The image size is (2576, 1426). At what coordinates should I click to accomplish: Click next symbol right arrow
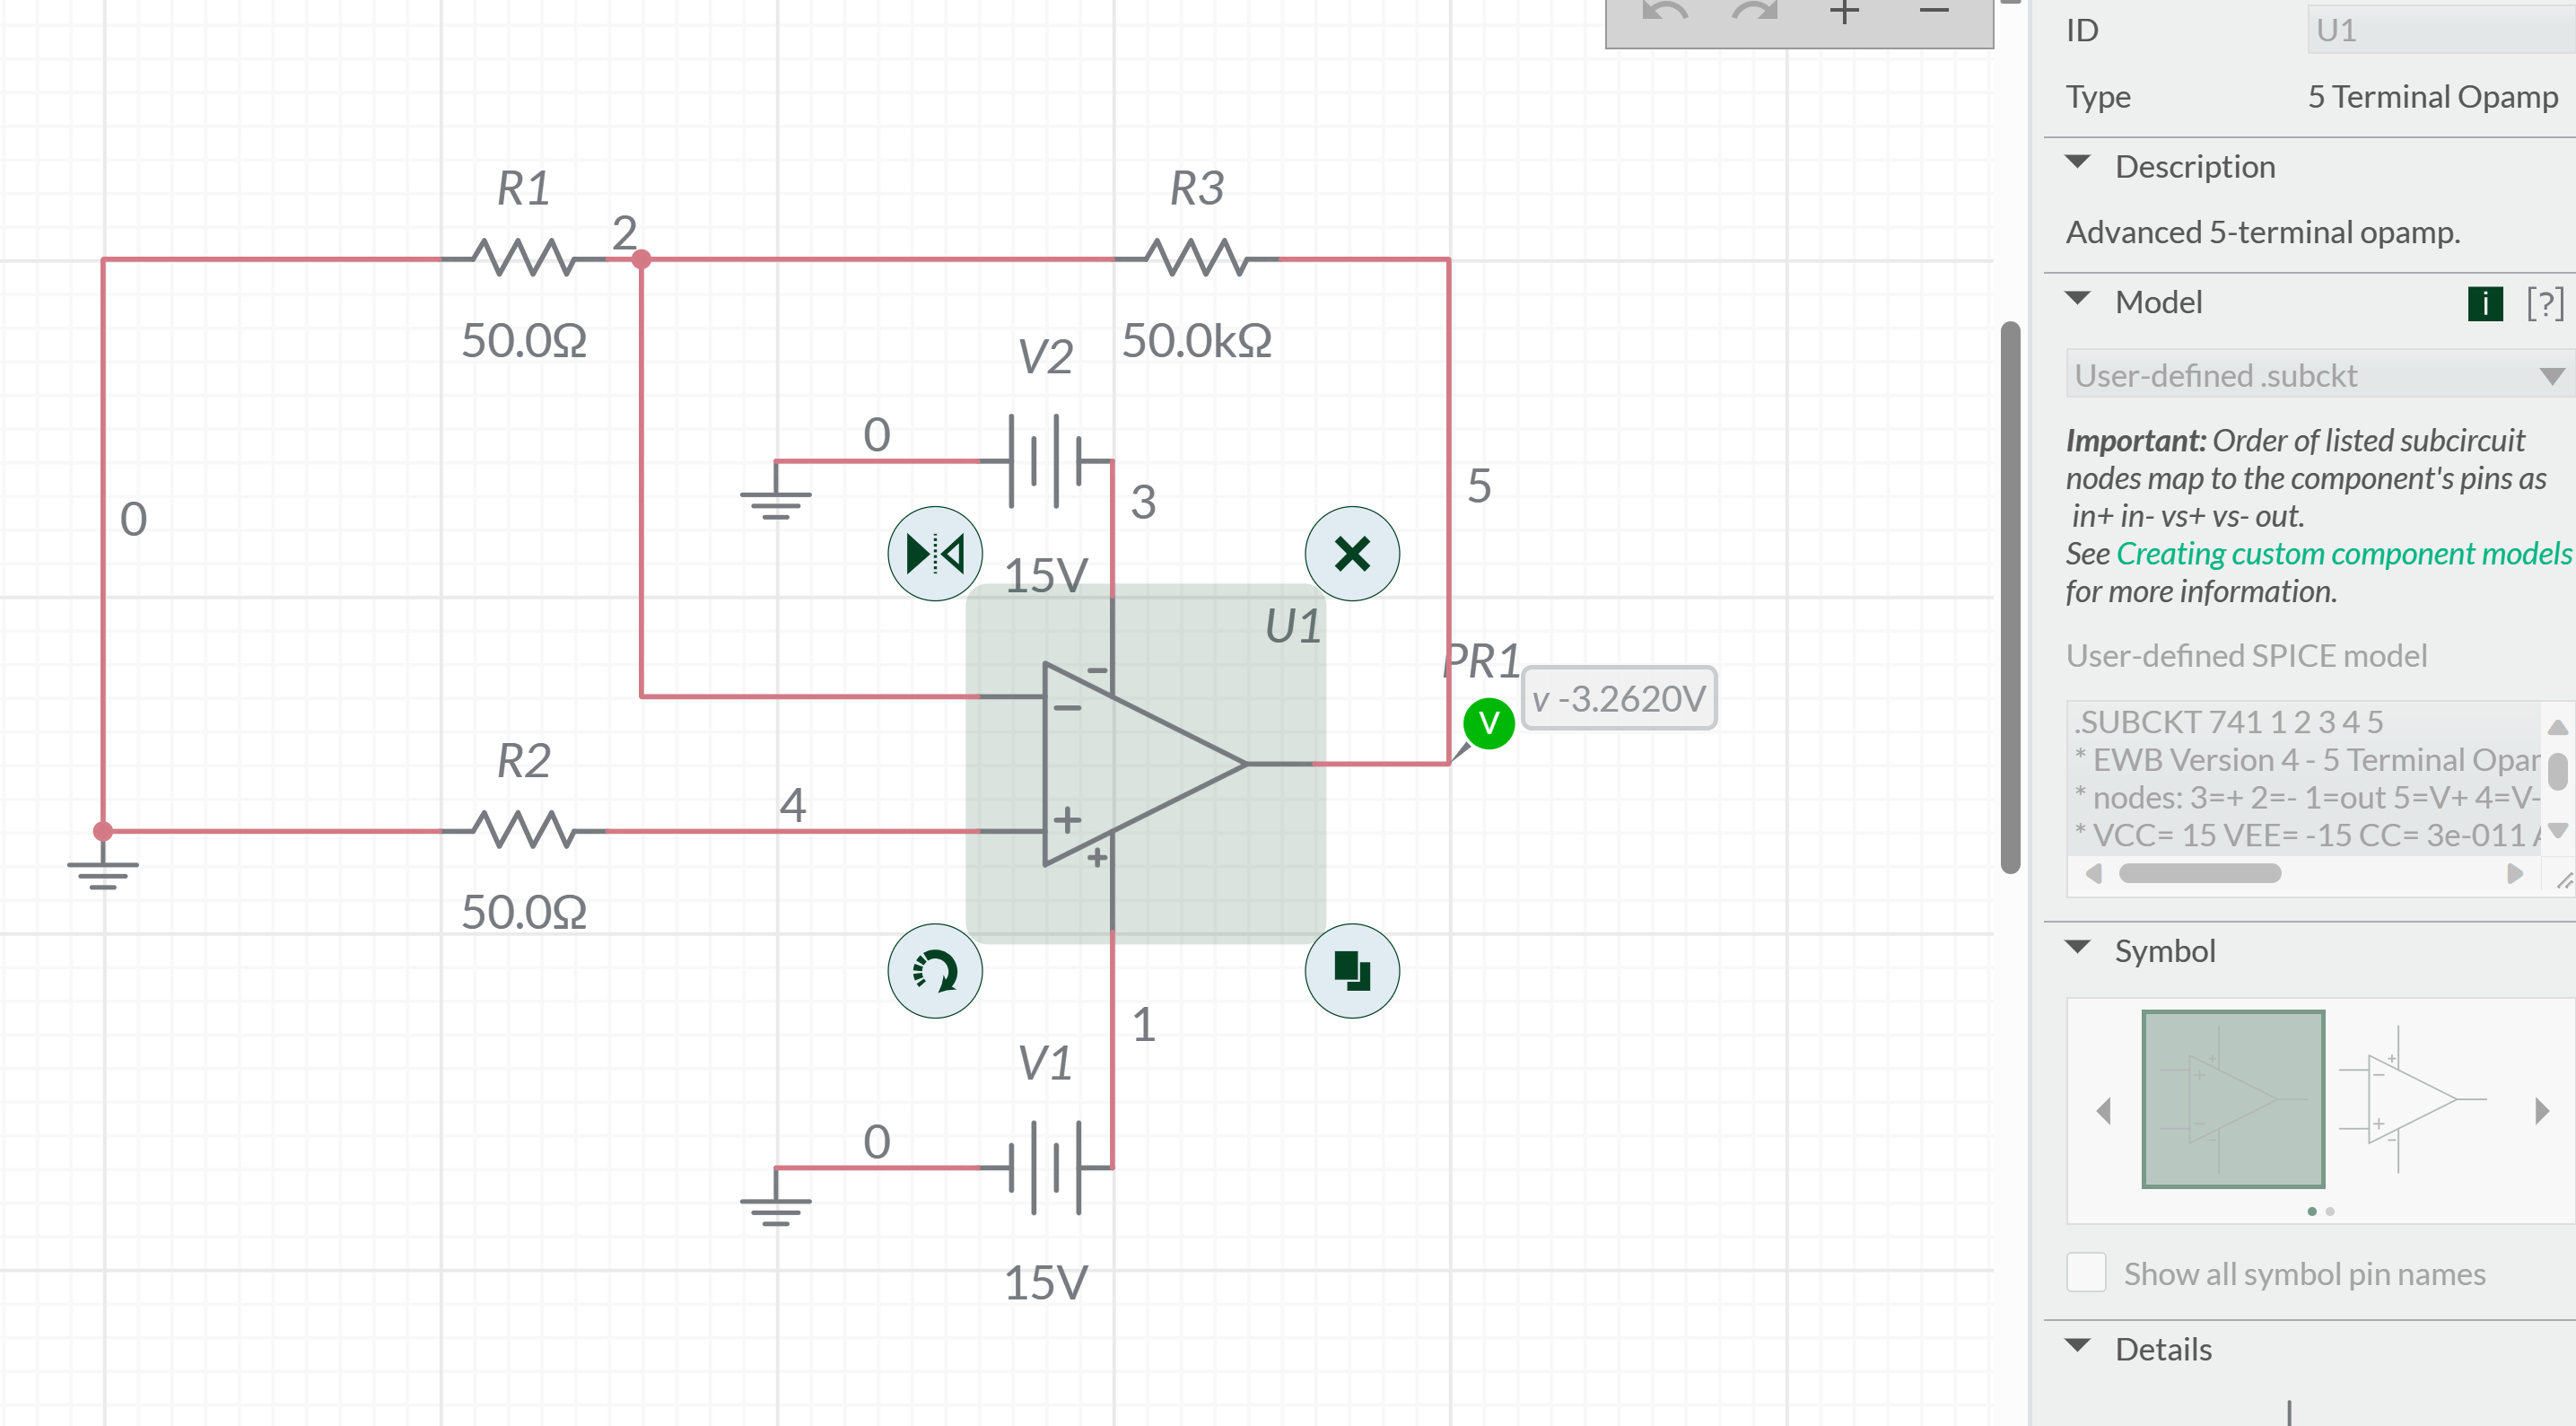click(x=2541, y=1110)
